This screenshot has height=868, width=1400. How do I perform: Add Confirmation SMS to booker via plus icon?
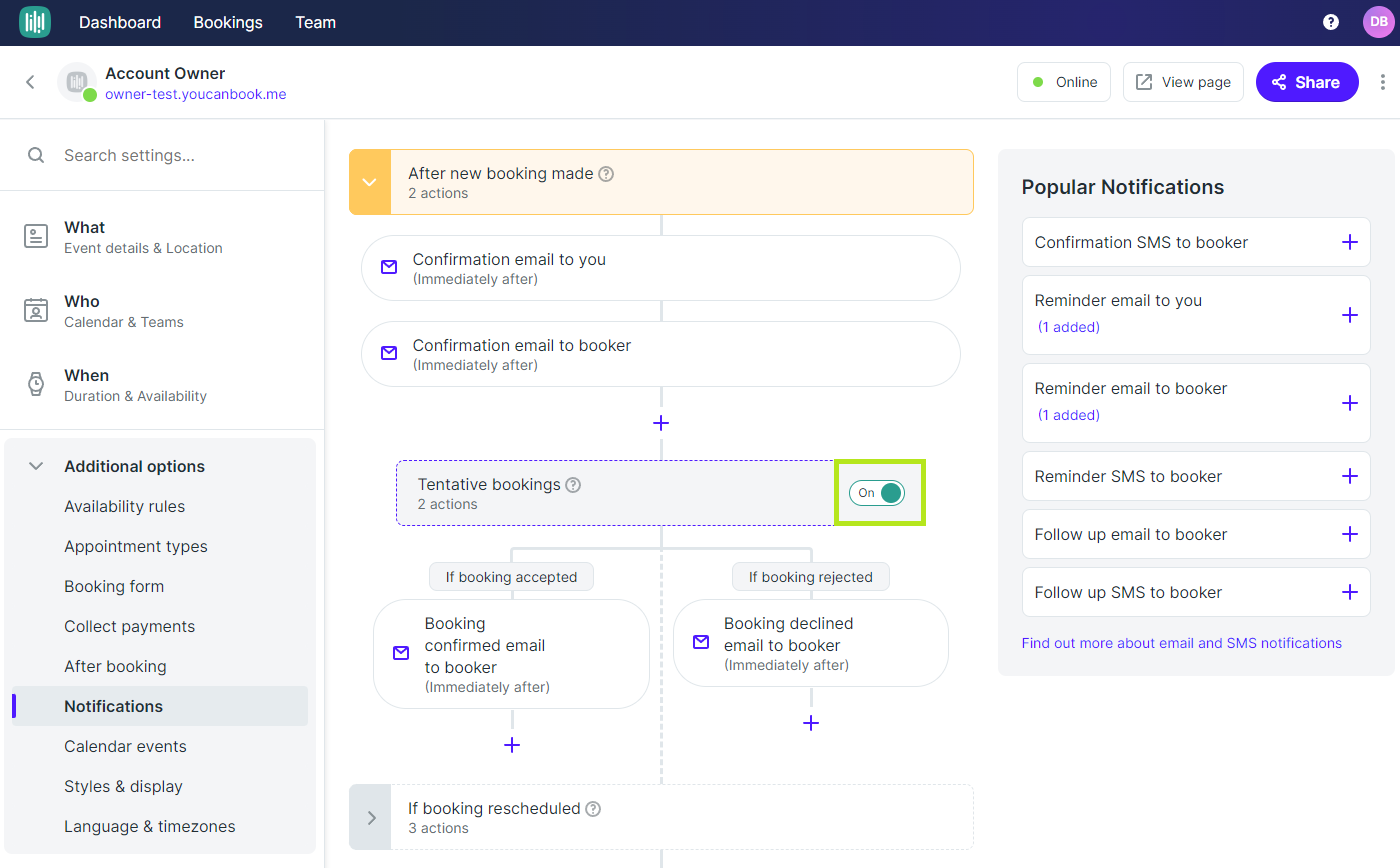(1349, 242)
